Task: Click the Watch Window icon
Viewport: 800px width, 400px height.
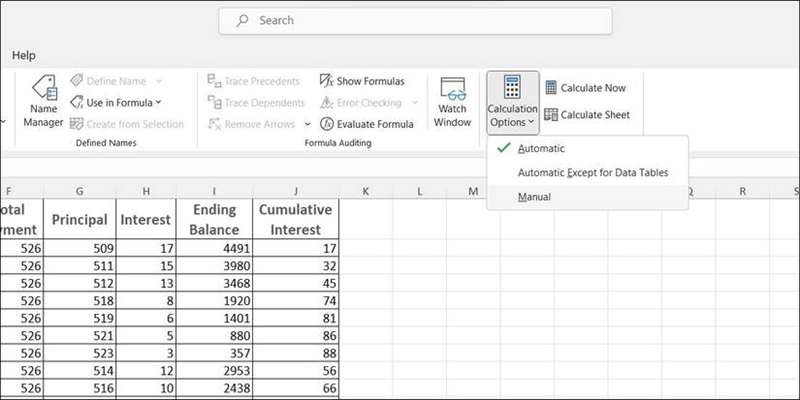Action: click(x=452, y=103)
